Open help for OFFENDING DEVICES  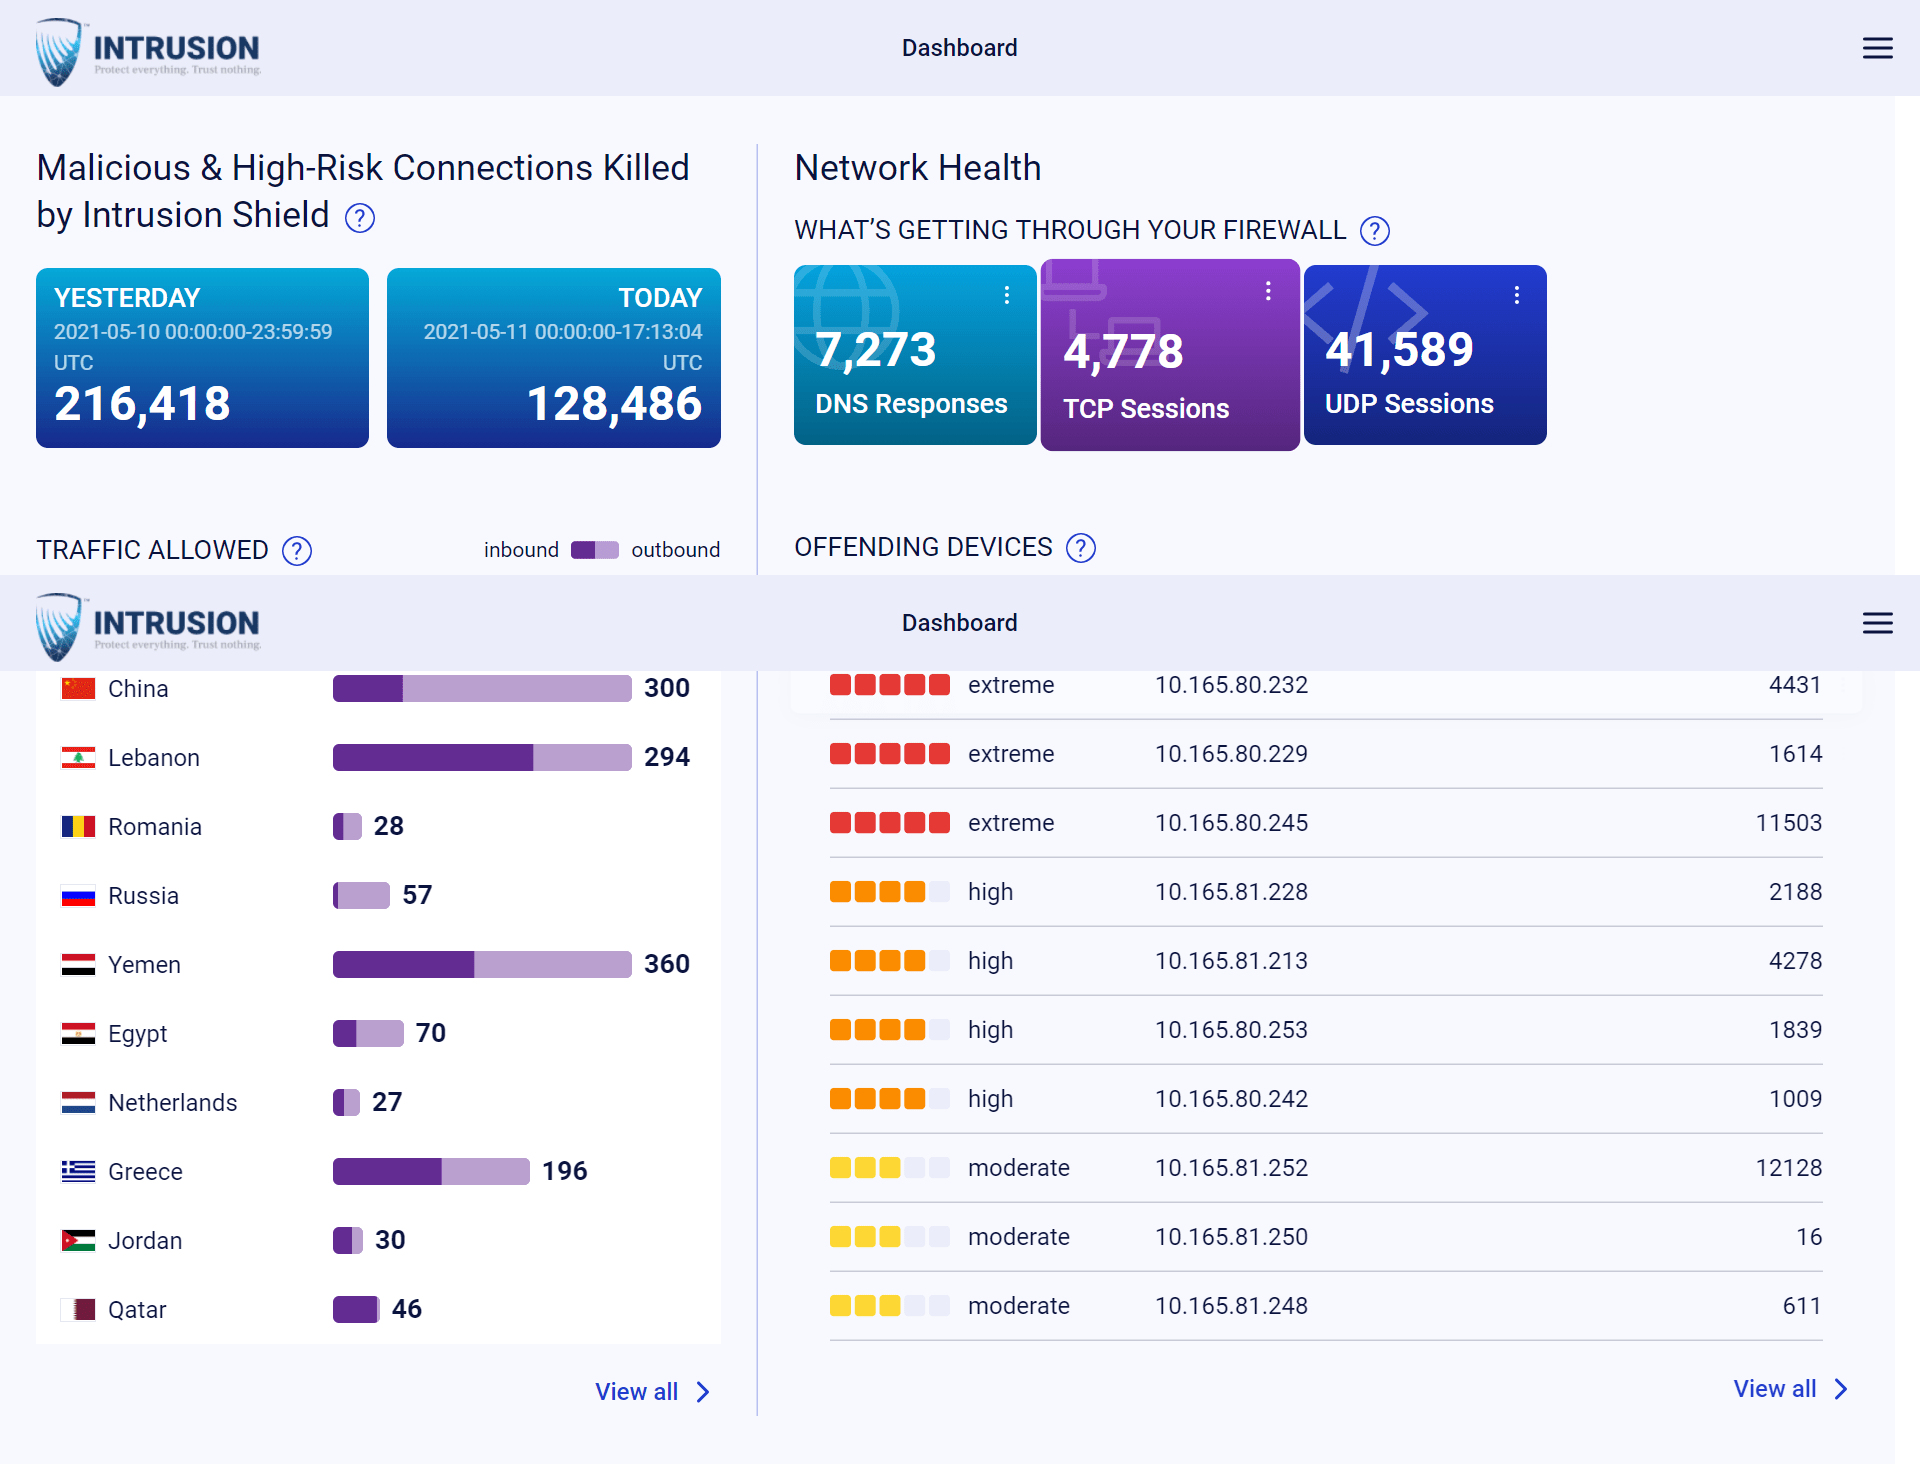1080,548
